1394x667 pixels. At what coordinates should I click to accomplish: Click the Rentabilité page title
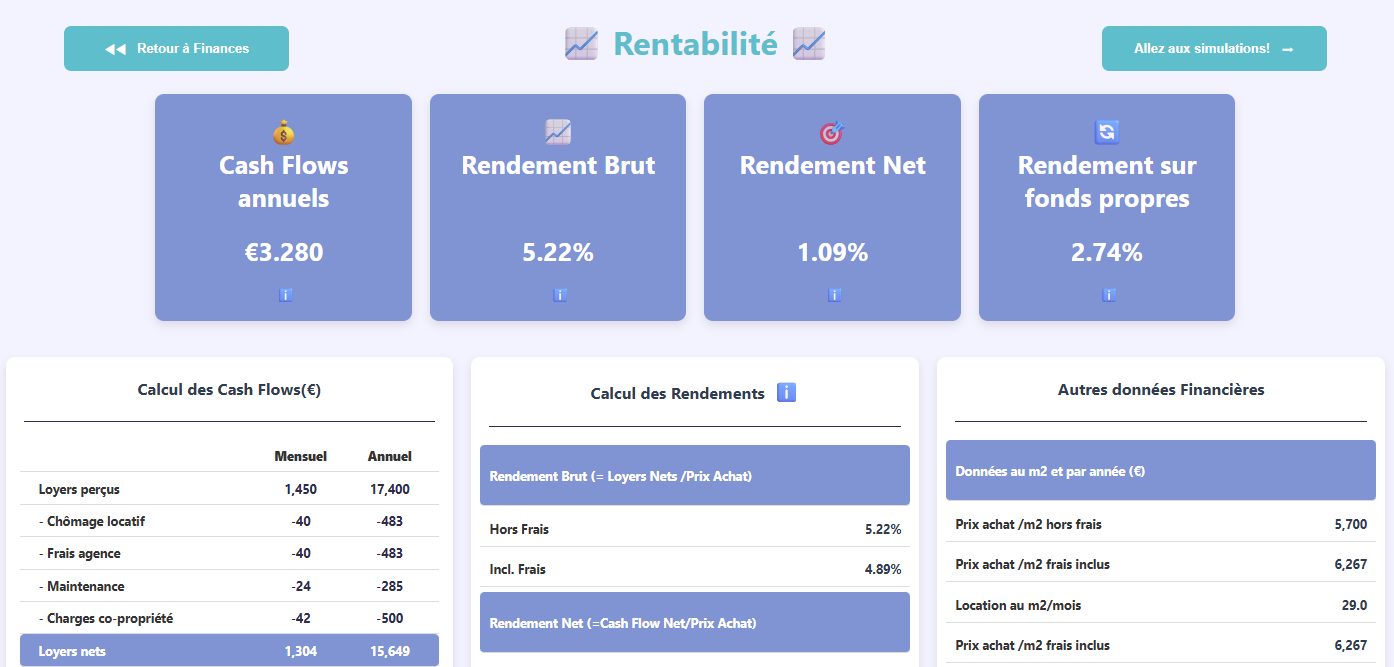(695, 44)
